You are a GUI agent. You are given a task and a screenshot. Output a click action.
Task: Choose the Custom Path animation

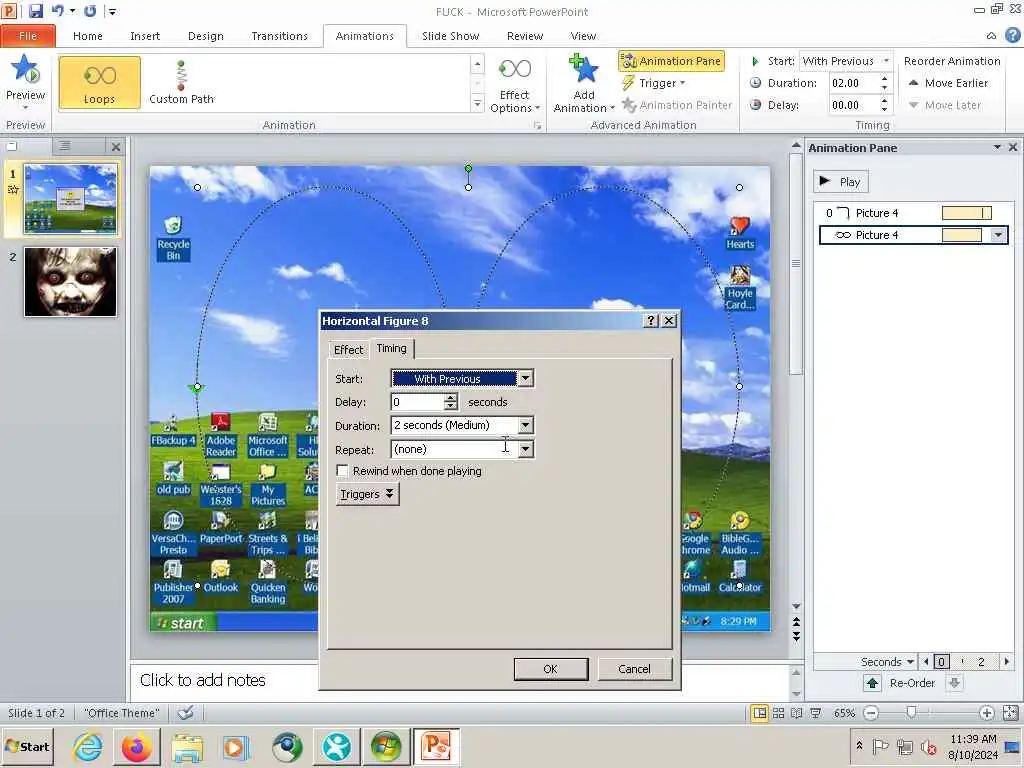(181, 82)
